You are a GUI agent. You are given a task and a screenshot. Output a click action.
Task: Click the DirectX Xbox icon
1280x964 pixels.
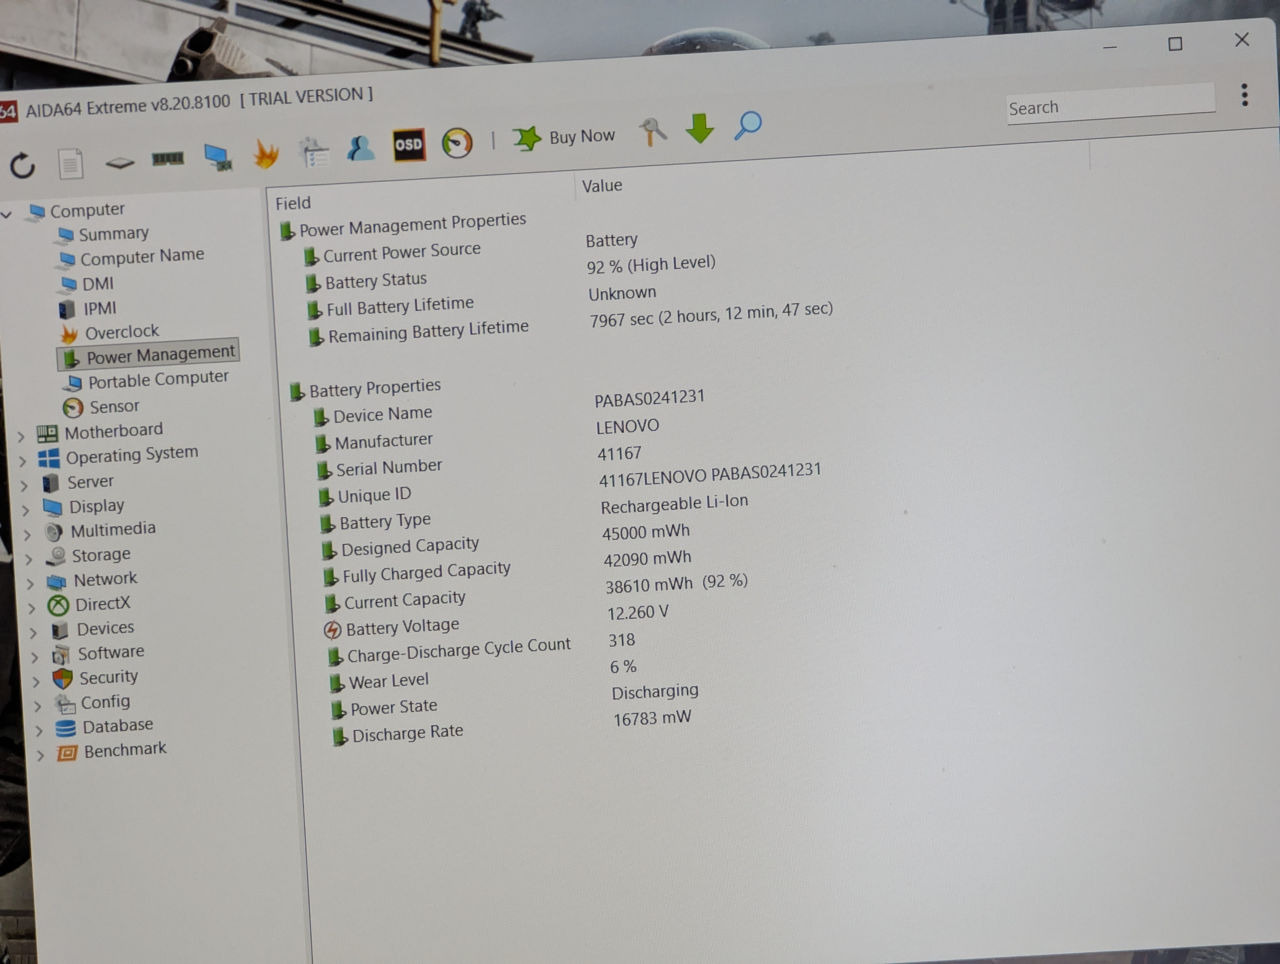click(x=59, y=605)
